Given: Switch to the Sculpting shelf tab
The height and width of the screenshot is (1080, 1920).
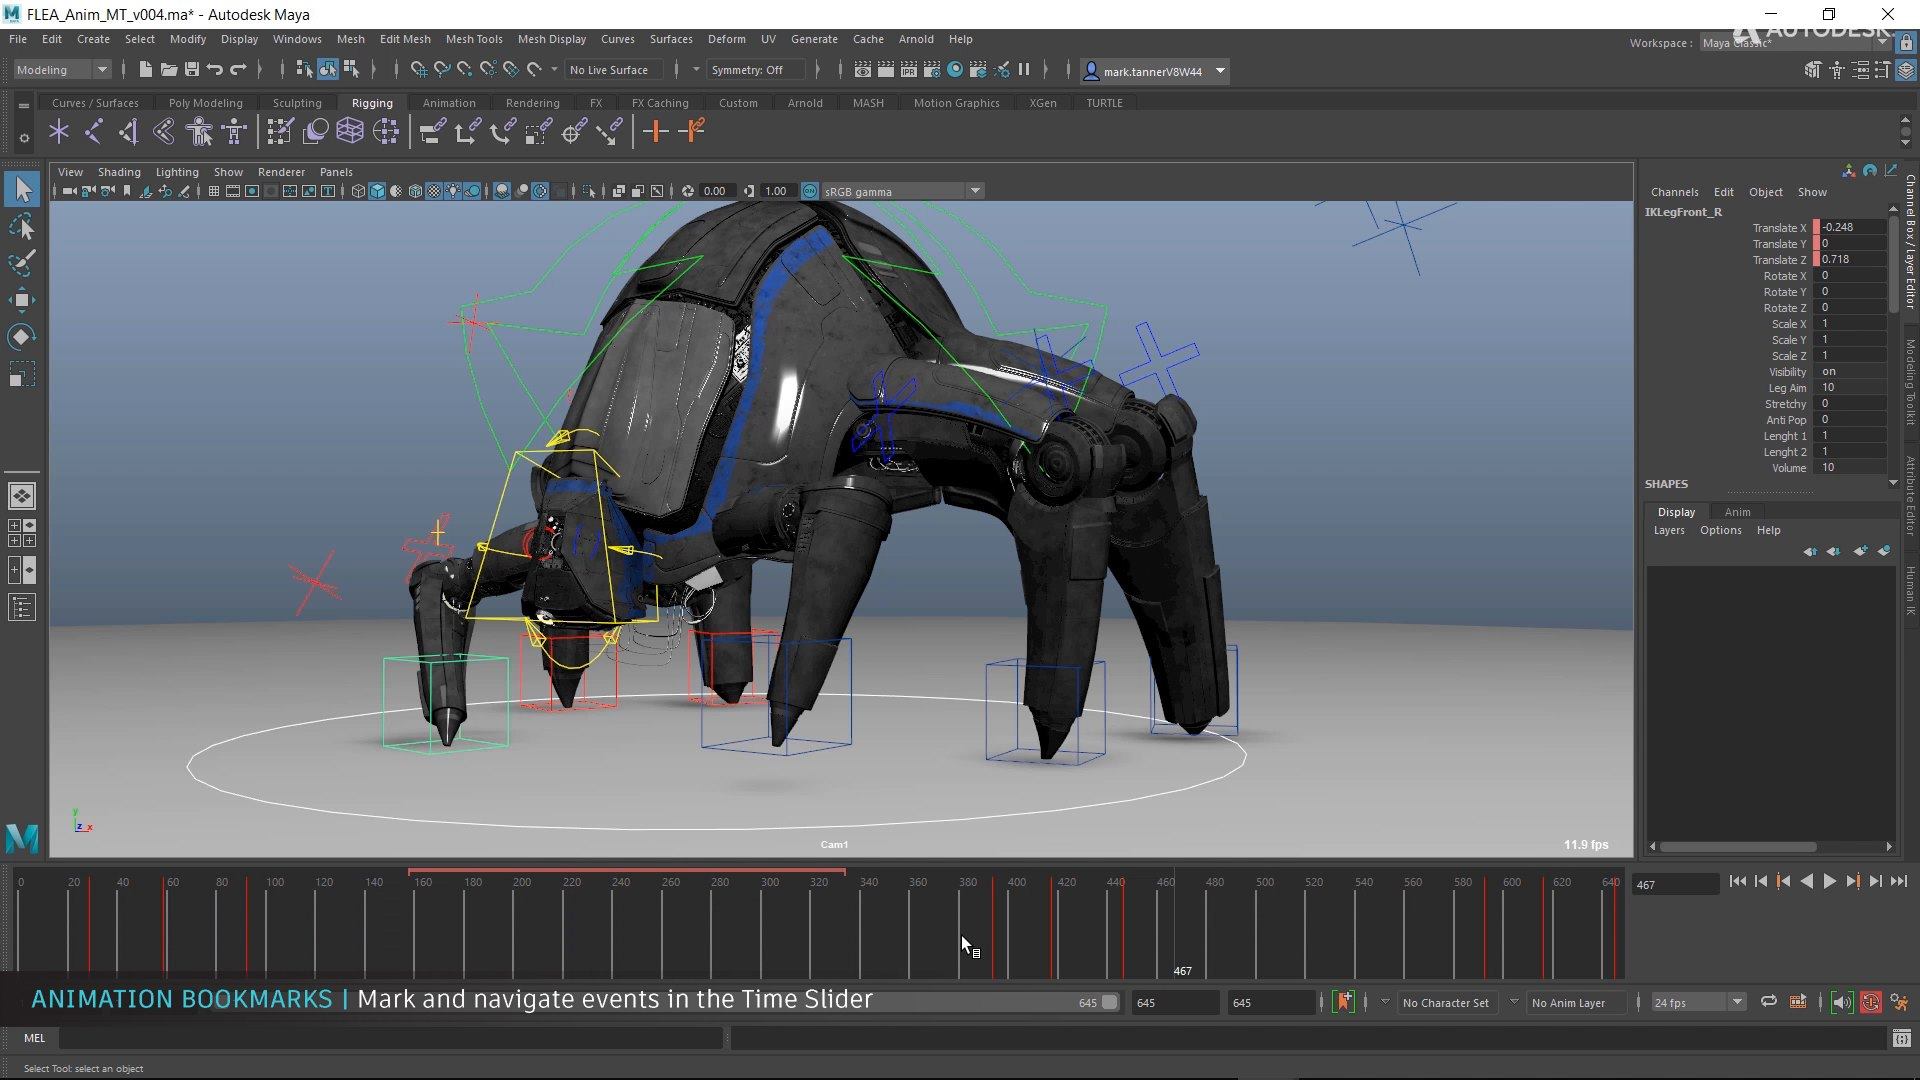Looking at the screenshot, I should click(297, 103).
